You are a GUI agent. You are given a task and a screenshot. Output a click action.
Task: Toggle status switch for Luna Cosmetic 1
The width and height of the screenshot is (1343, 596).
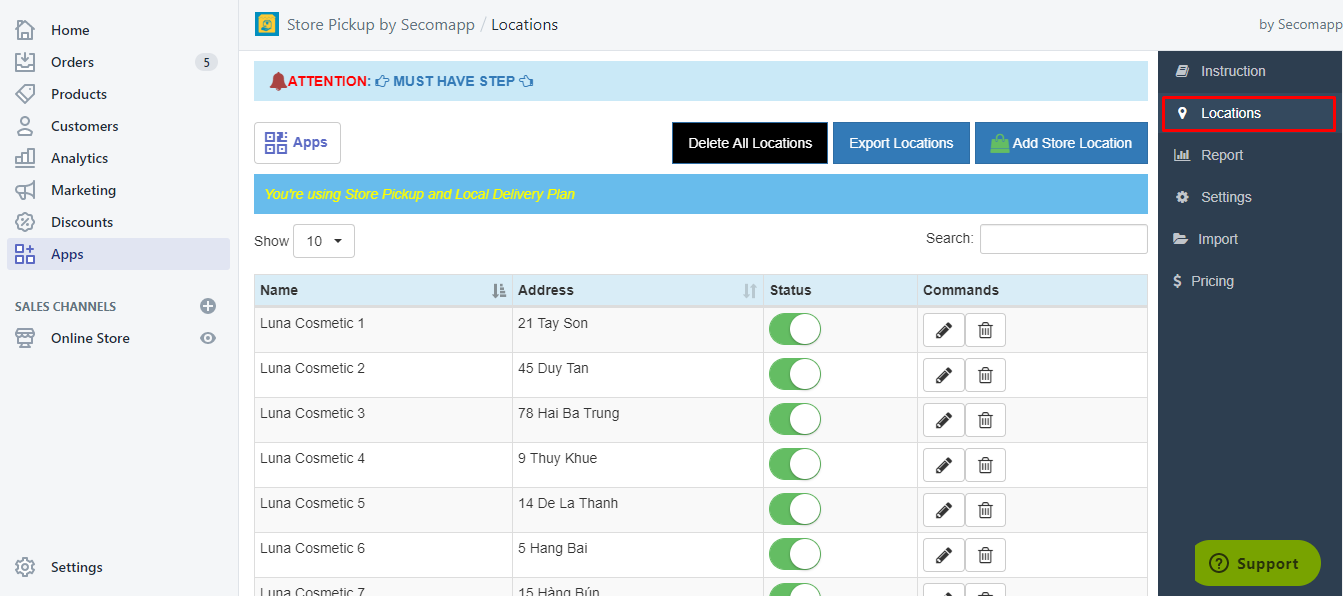795,329
